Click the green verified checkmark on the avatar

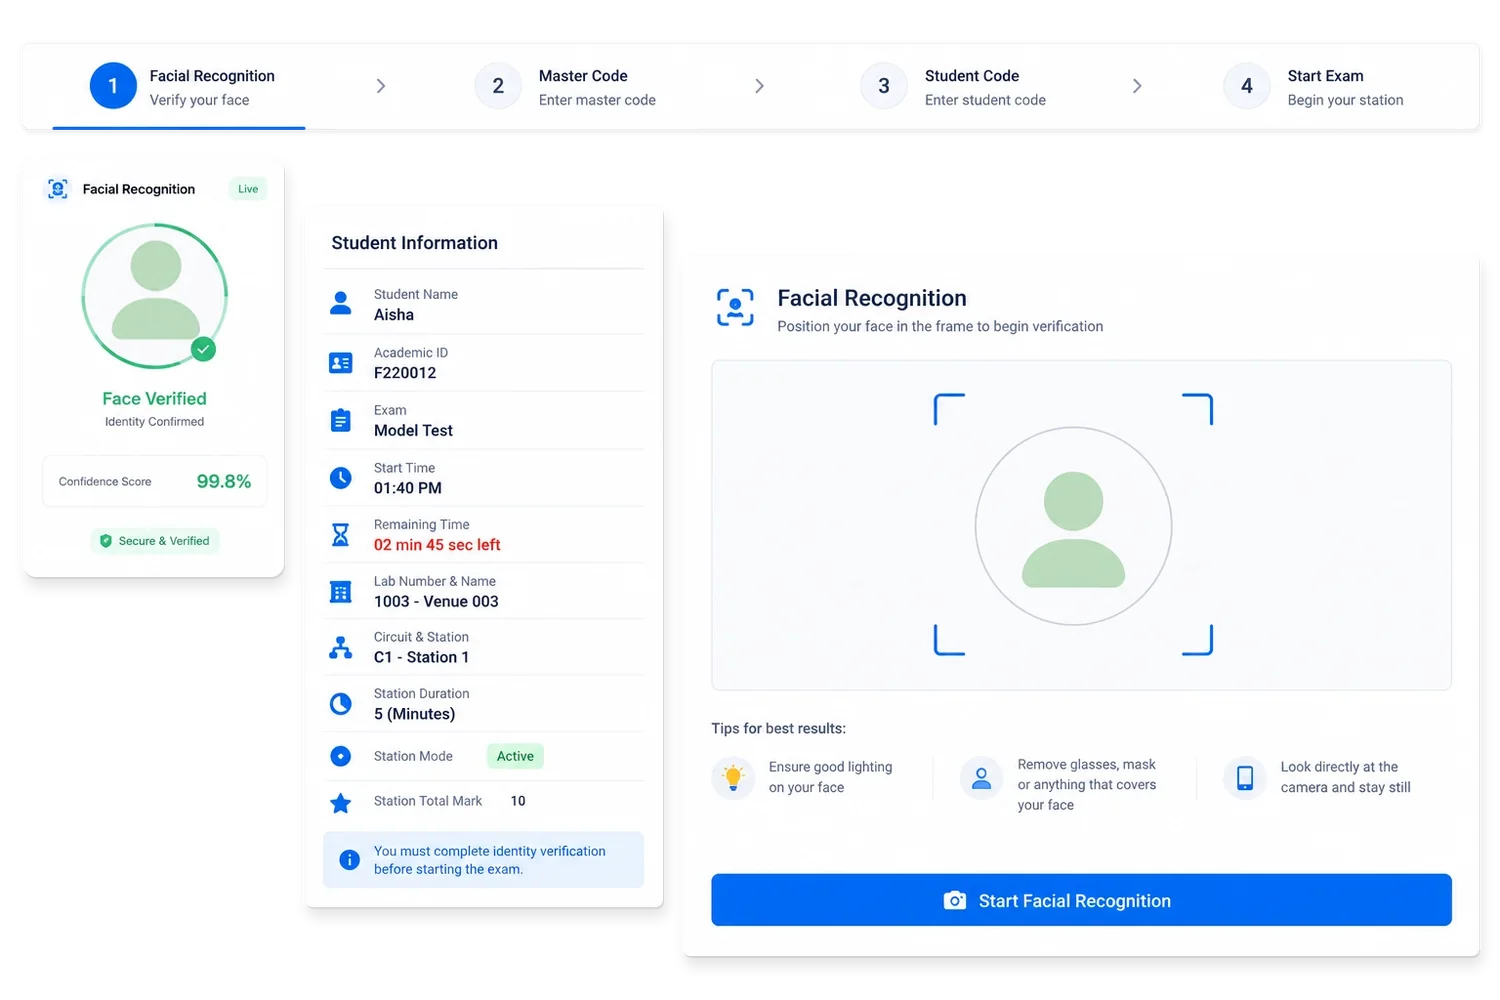[x=204, y=349]
